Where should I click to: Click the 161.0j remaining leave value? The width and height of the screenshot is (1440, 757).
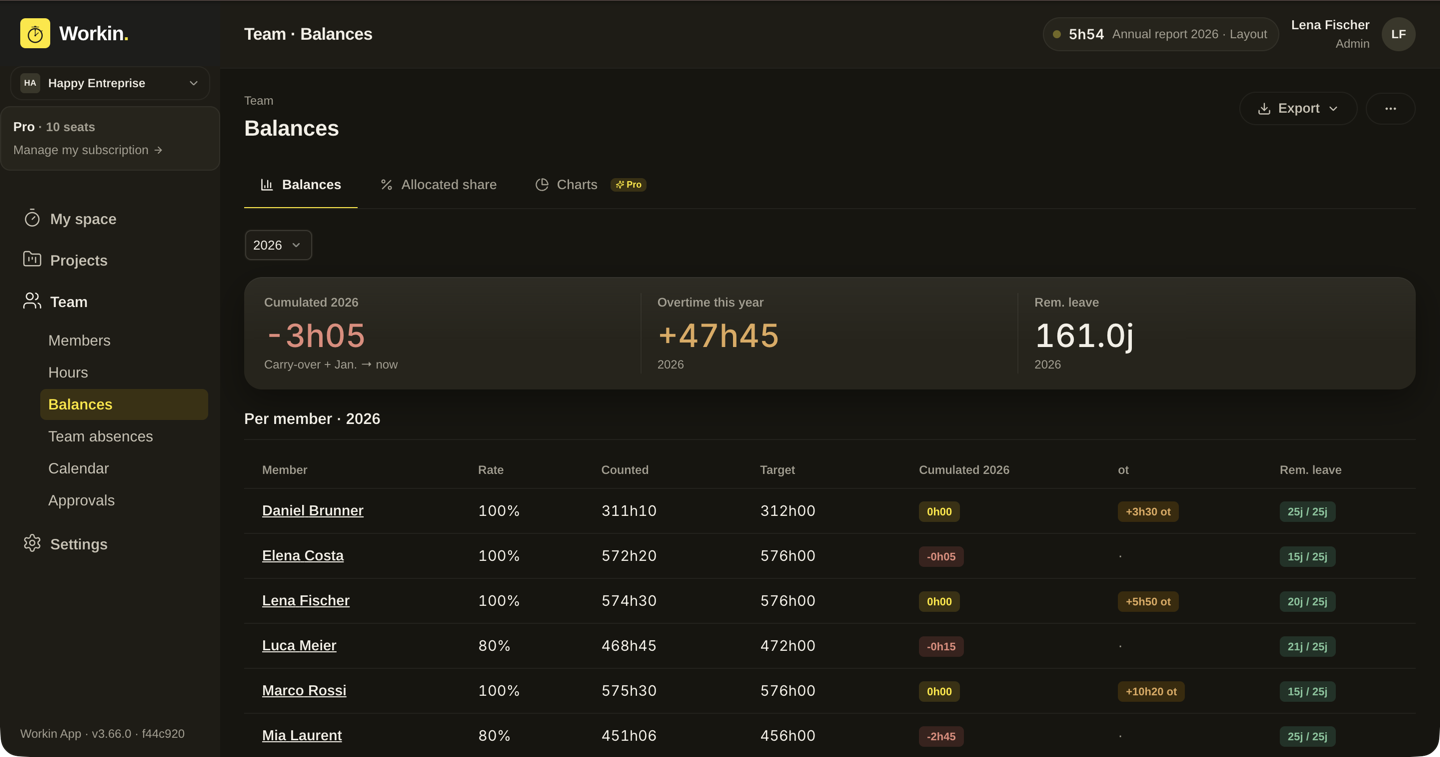pos(1084,335)
